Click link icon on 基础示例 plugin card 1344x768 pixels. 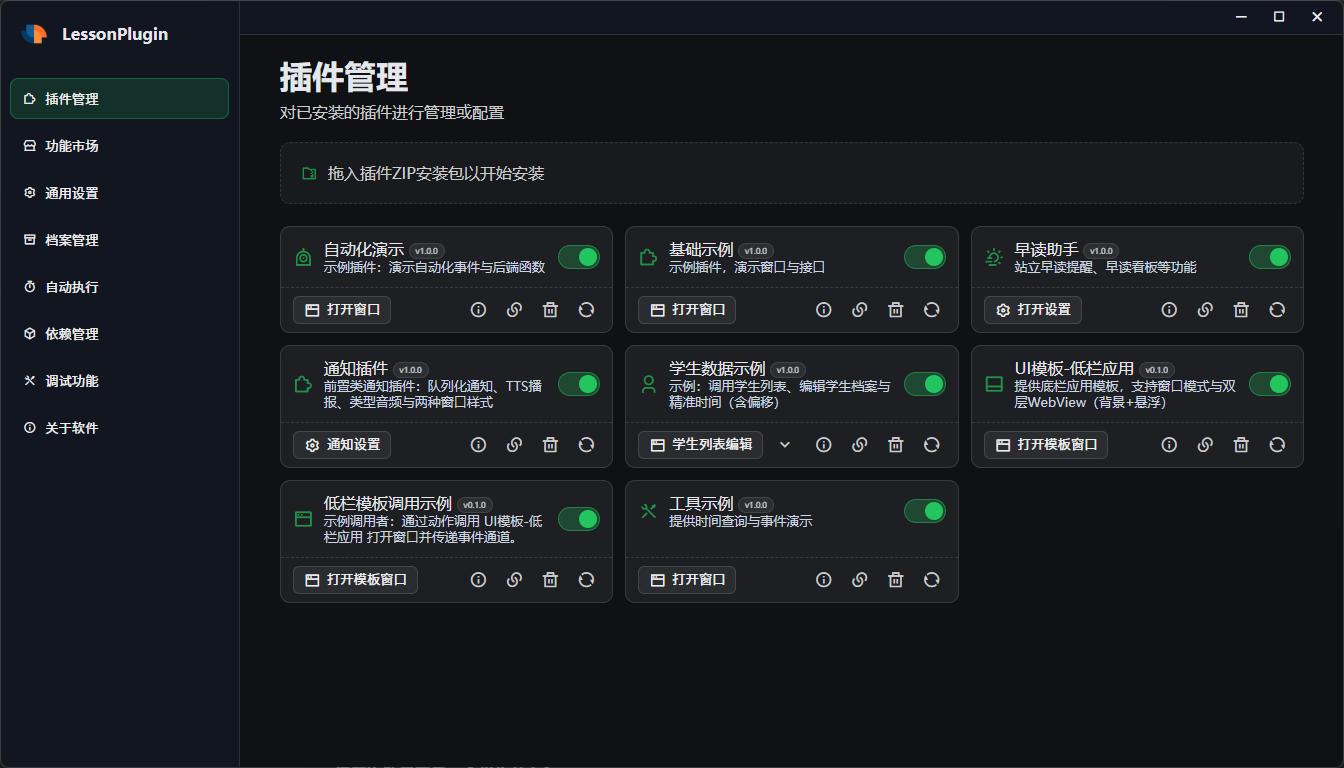(859, 310)
